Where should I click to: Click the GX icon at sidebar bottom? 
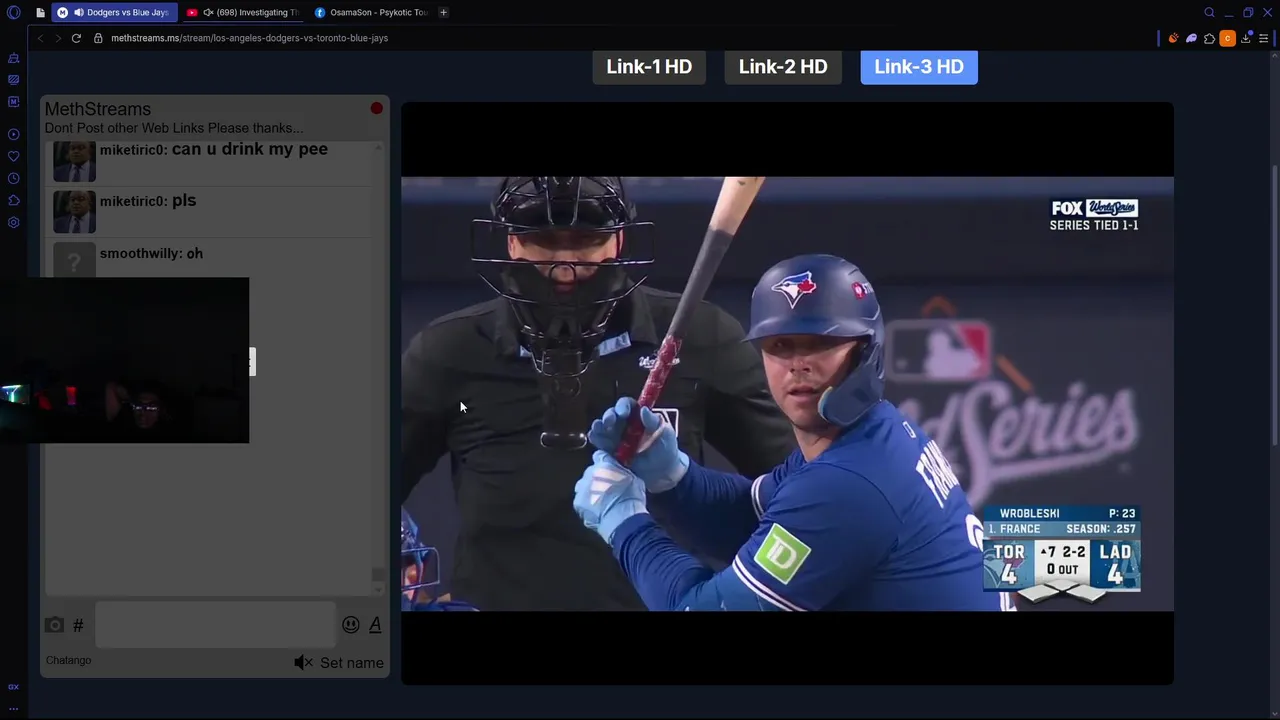click(13, 687)
